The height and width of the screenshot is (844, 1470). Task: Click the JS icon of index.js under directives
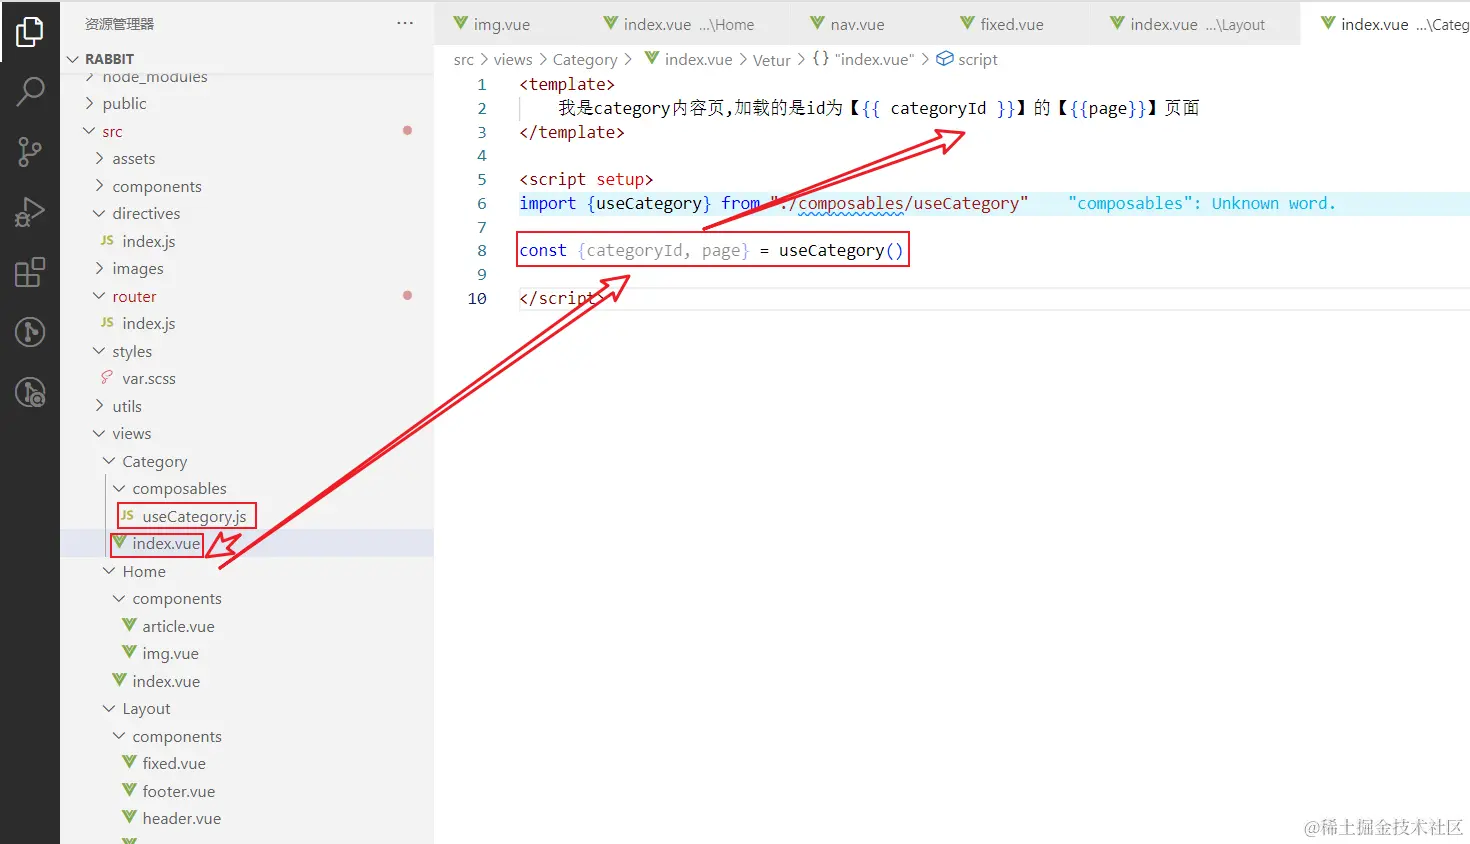point(107,241)
